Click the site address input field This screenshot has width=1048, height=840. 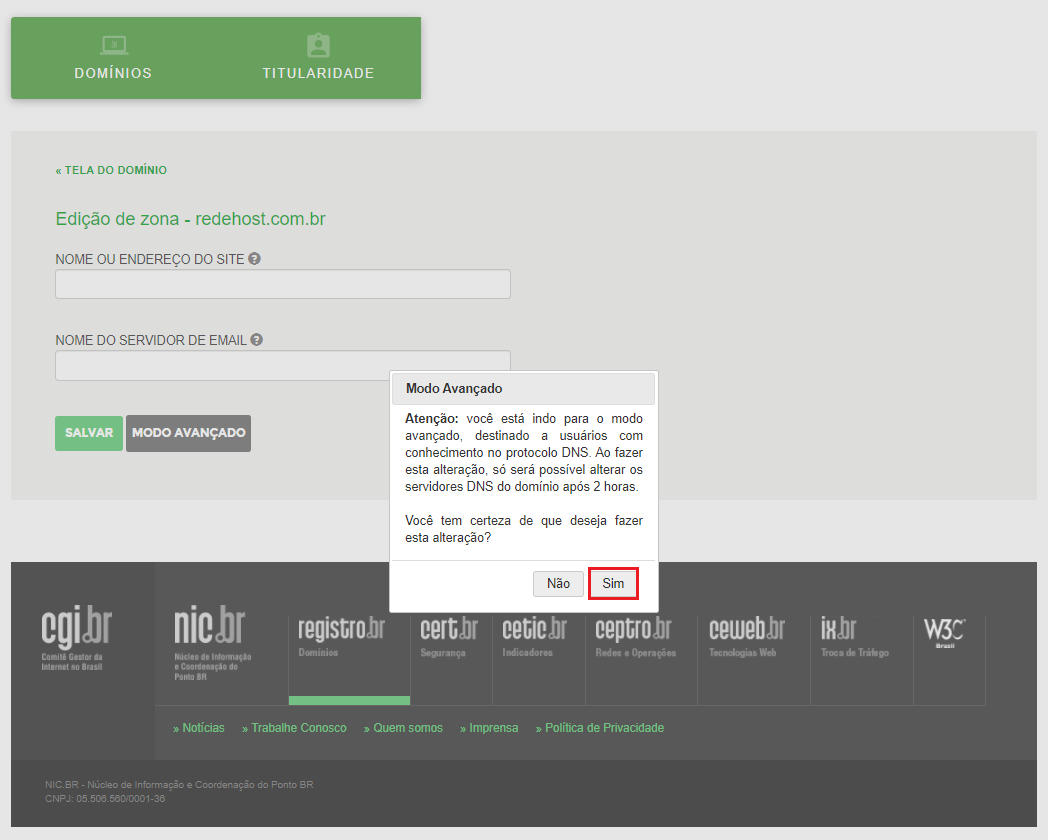[282, 284]
